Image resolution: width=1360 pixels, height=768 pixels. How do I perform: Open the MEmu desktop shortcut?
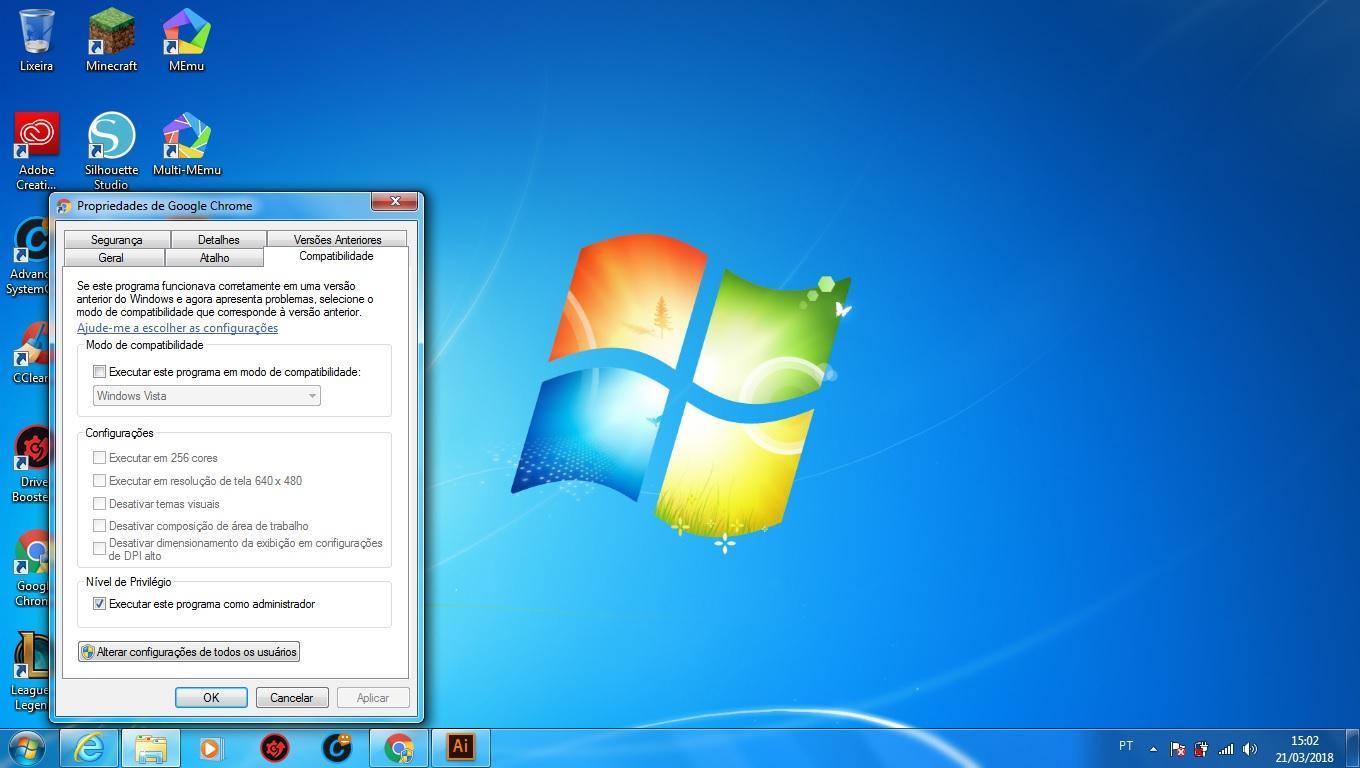187,40
